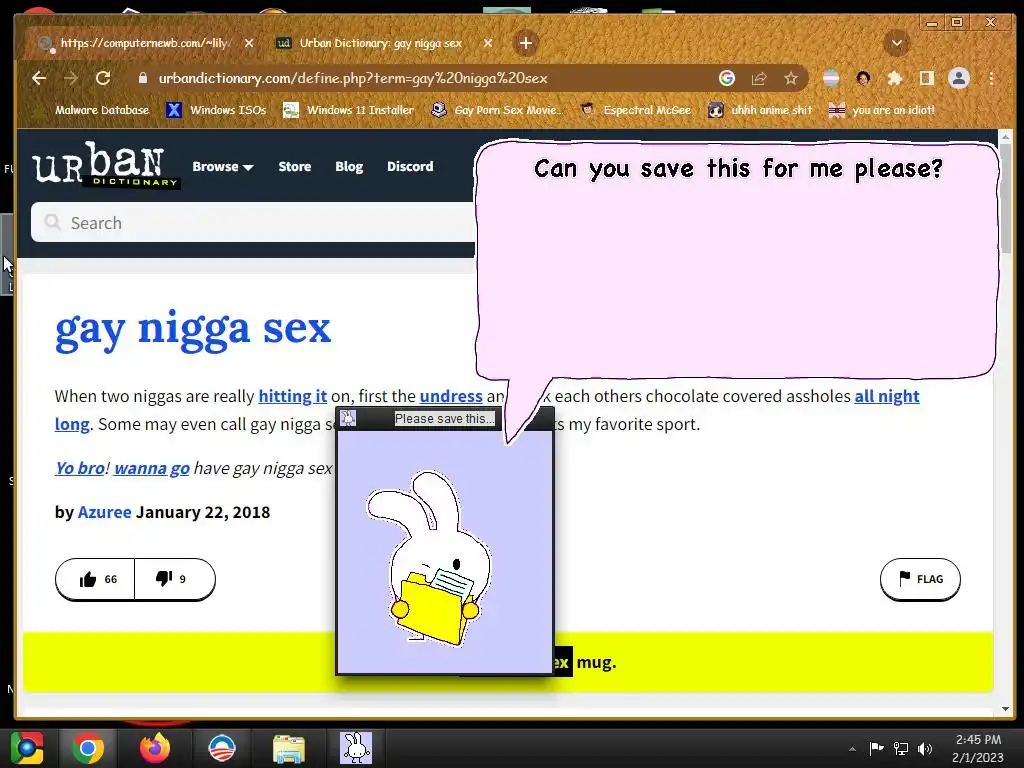
Task: Launch Firefox from the taskbar
Action: [155, 748]
